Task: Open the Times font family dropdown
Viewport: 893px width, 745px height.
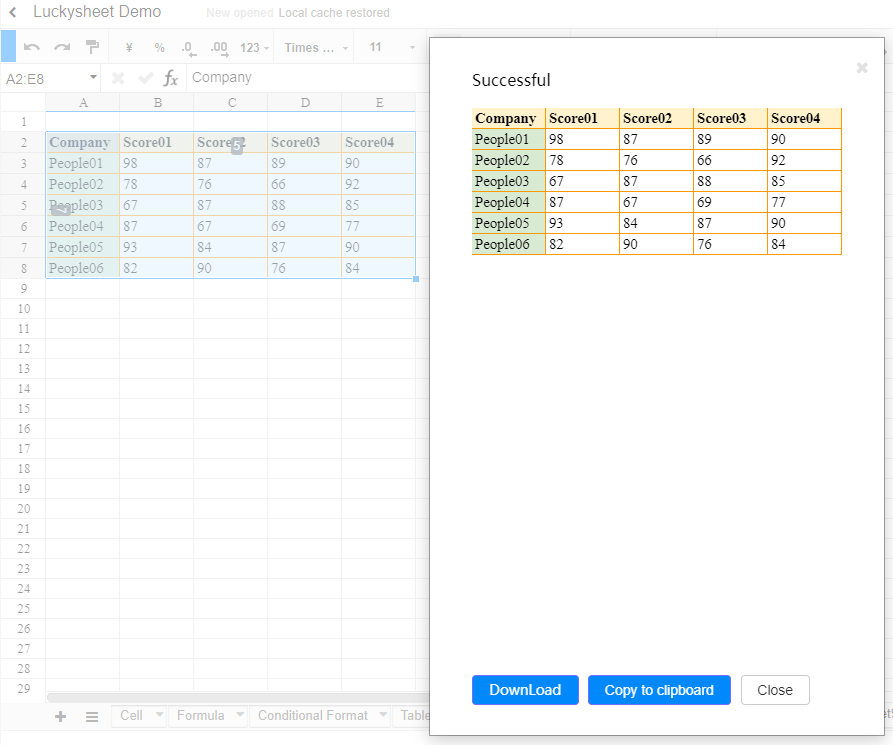Action: (x=313, y=46)
